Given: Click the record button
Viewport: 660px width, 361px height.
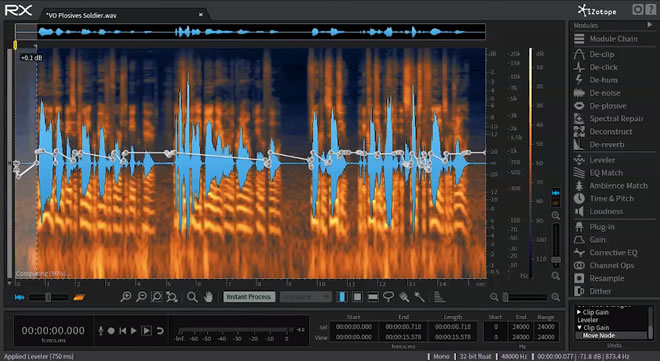Looking at the screenshot, I should point(111,331).
